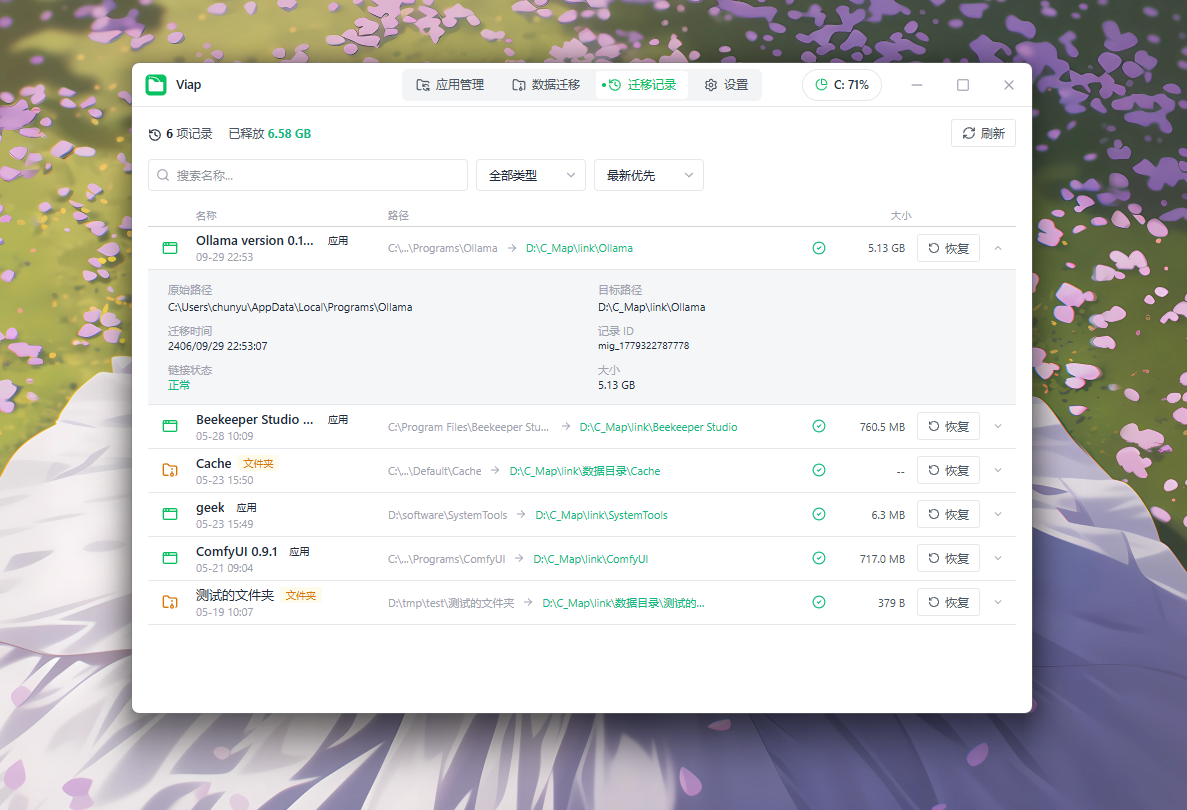Click the 名称 column header

point(206,216)
